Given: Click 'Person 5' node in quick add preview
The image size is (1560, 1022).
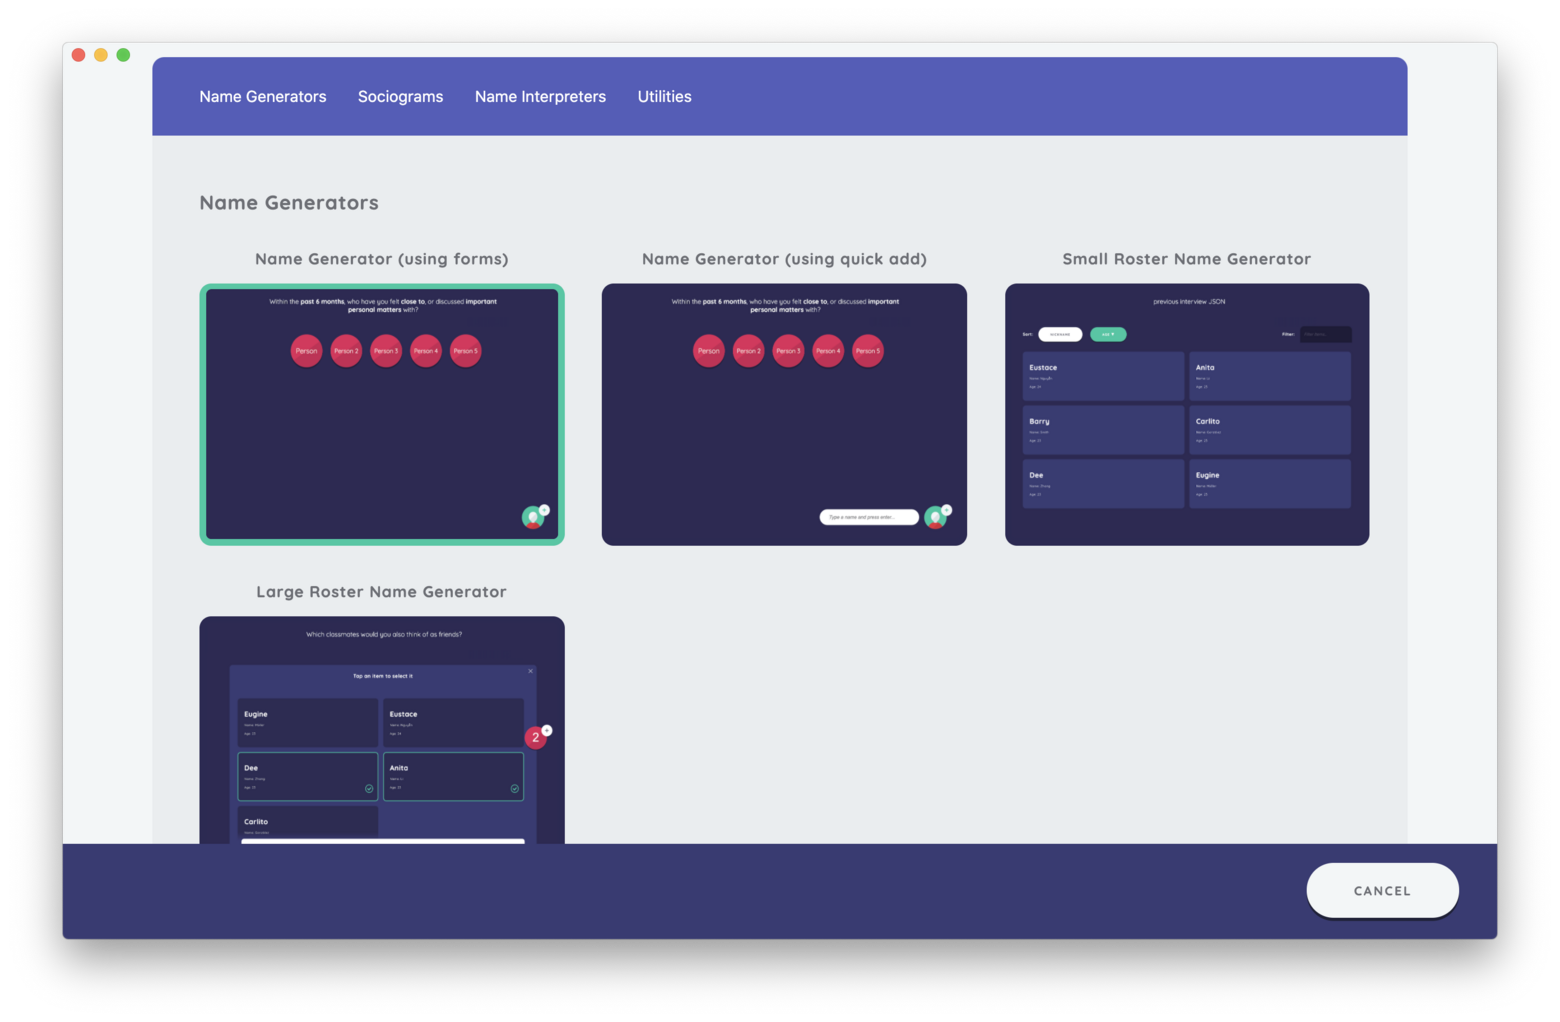Looking at the screenshot, I should pyautogui.click(x=868, y=351).
